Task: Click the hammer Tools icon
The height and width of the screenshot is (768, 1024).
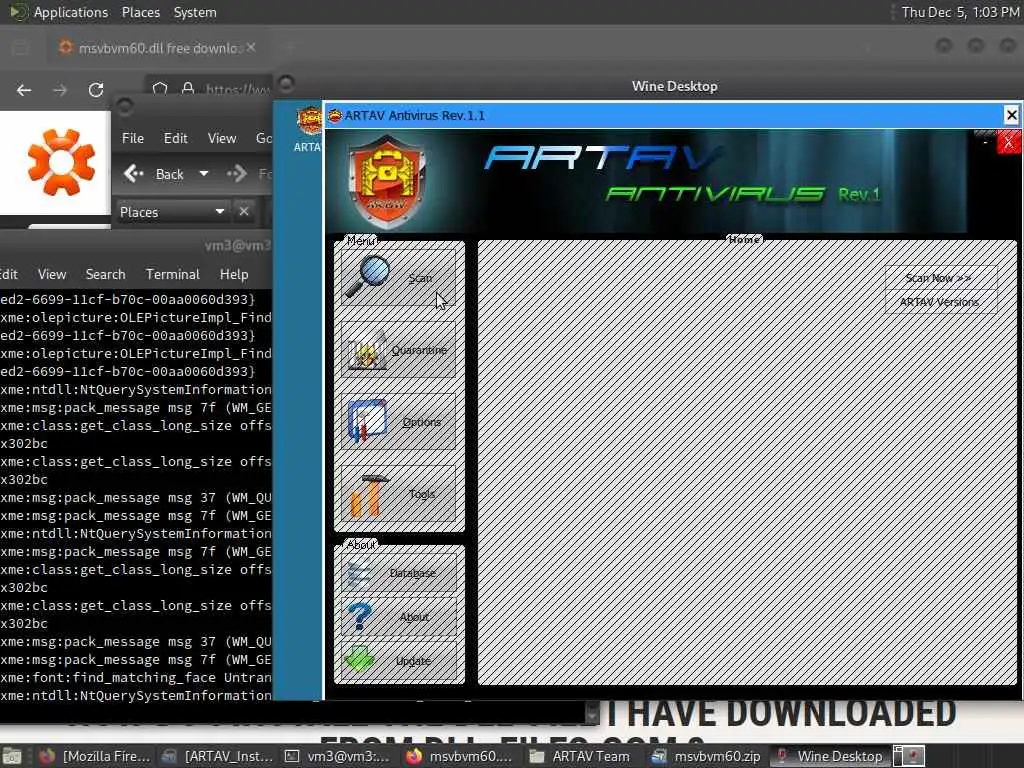Action: click(x=368, y=494)
